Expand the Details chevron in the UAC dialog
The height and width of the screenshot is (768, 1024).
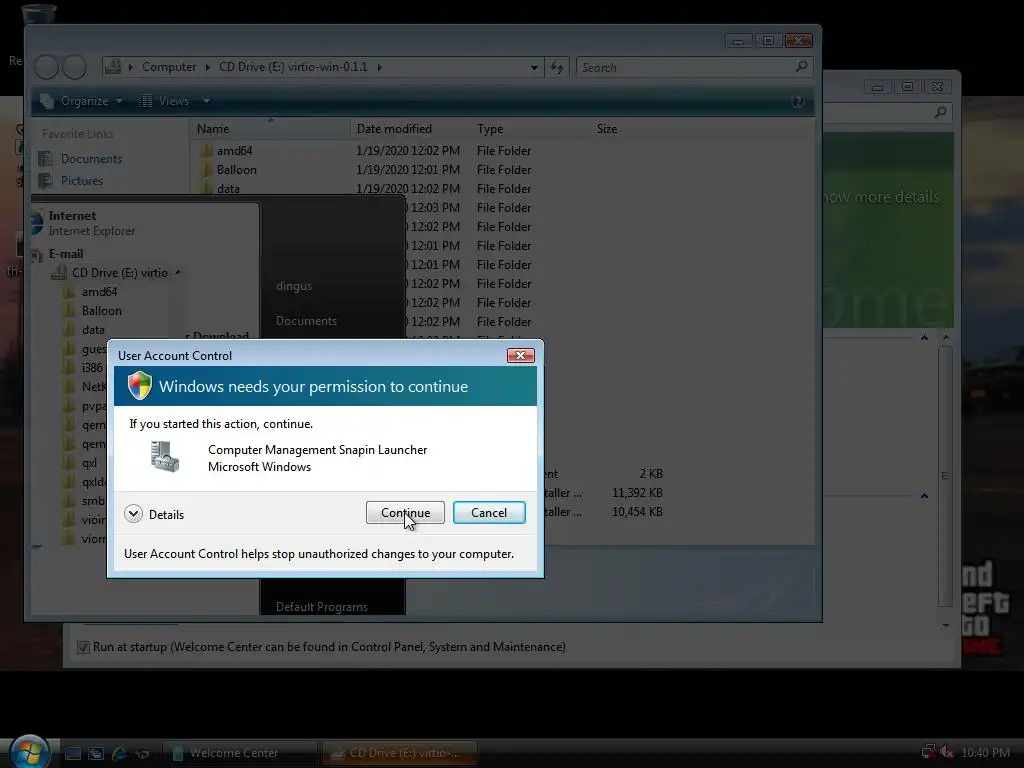pyautogui.click(x=133, y=514)
